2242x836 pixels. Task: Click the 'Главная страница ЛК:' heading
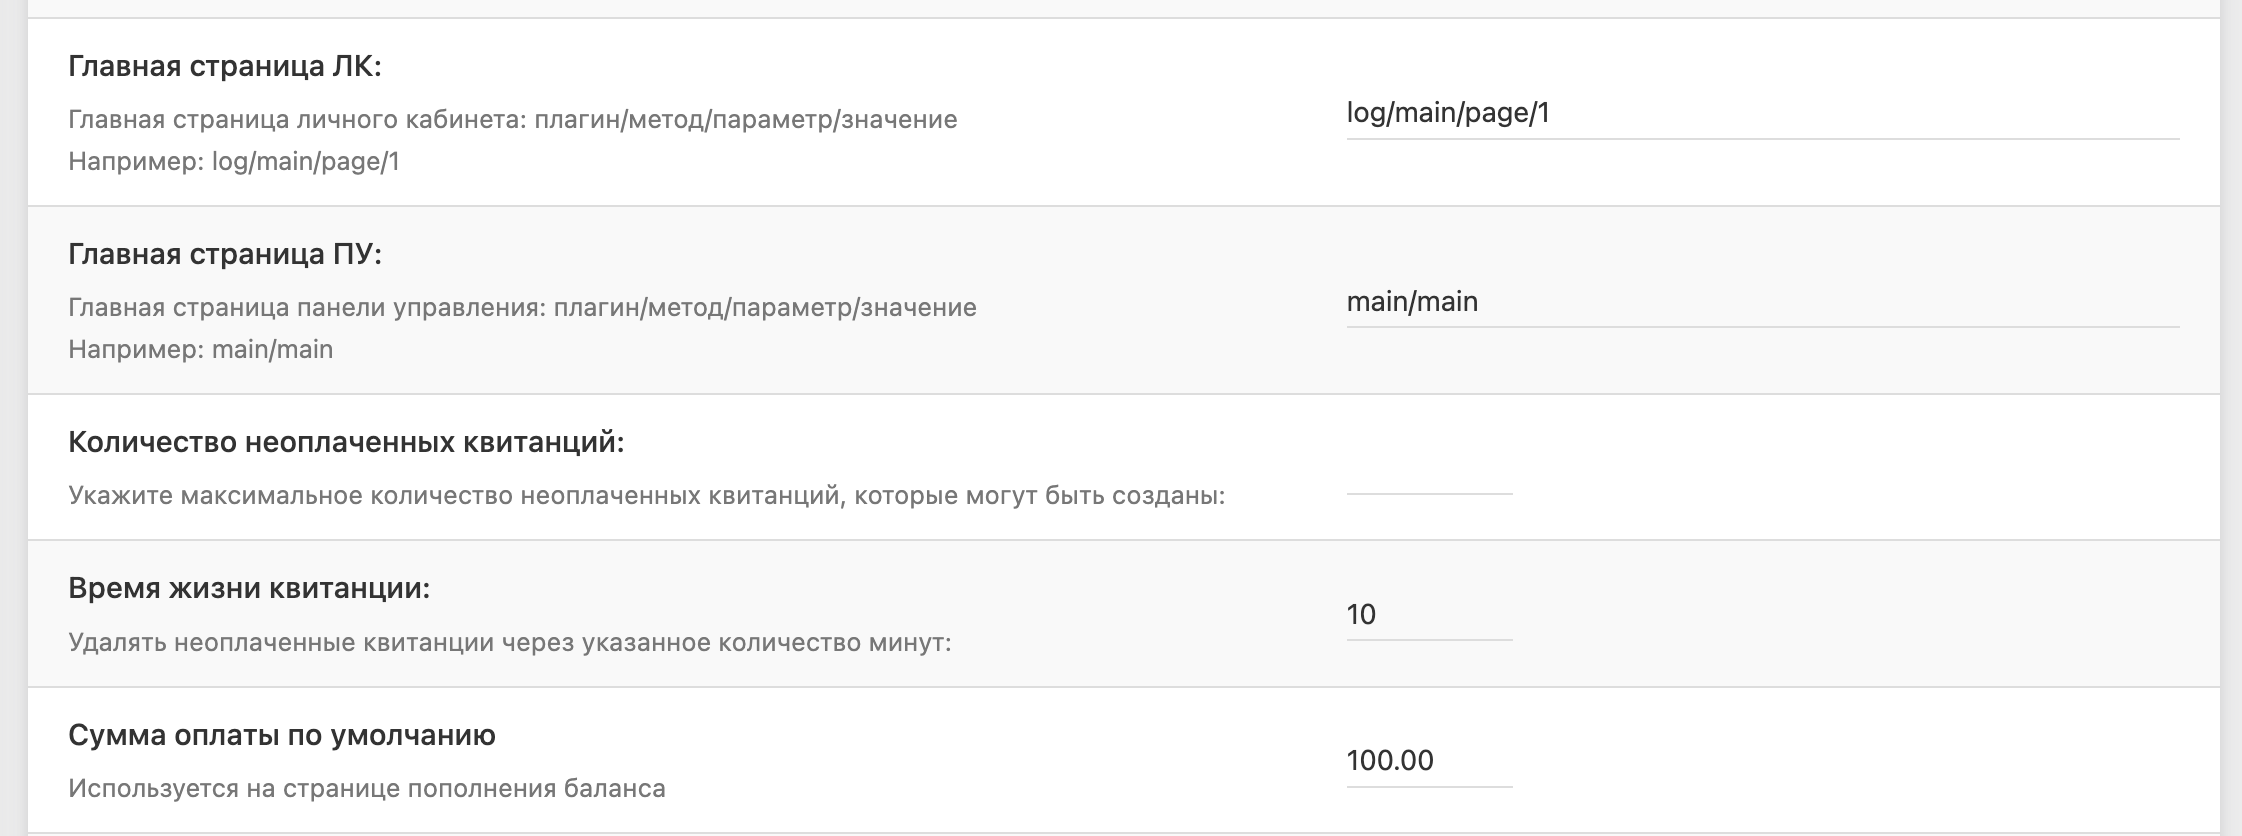[x=225, y=67]
